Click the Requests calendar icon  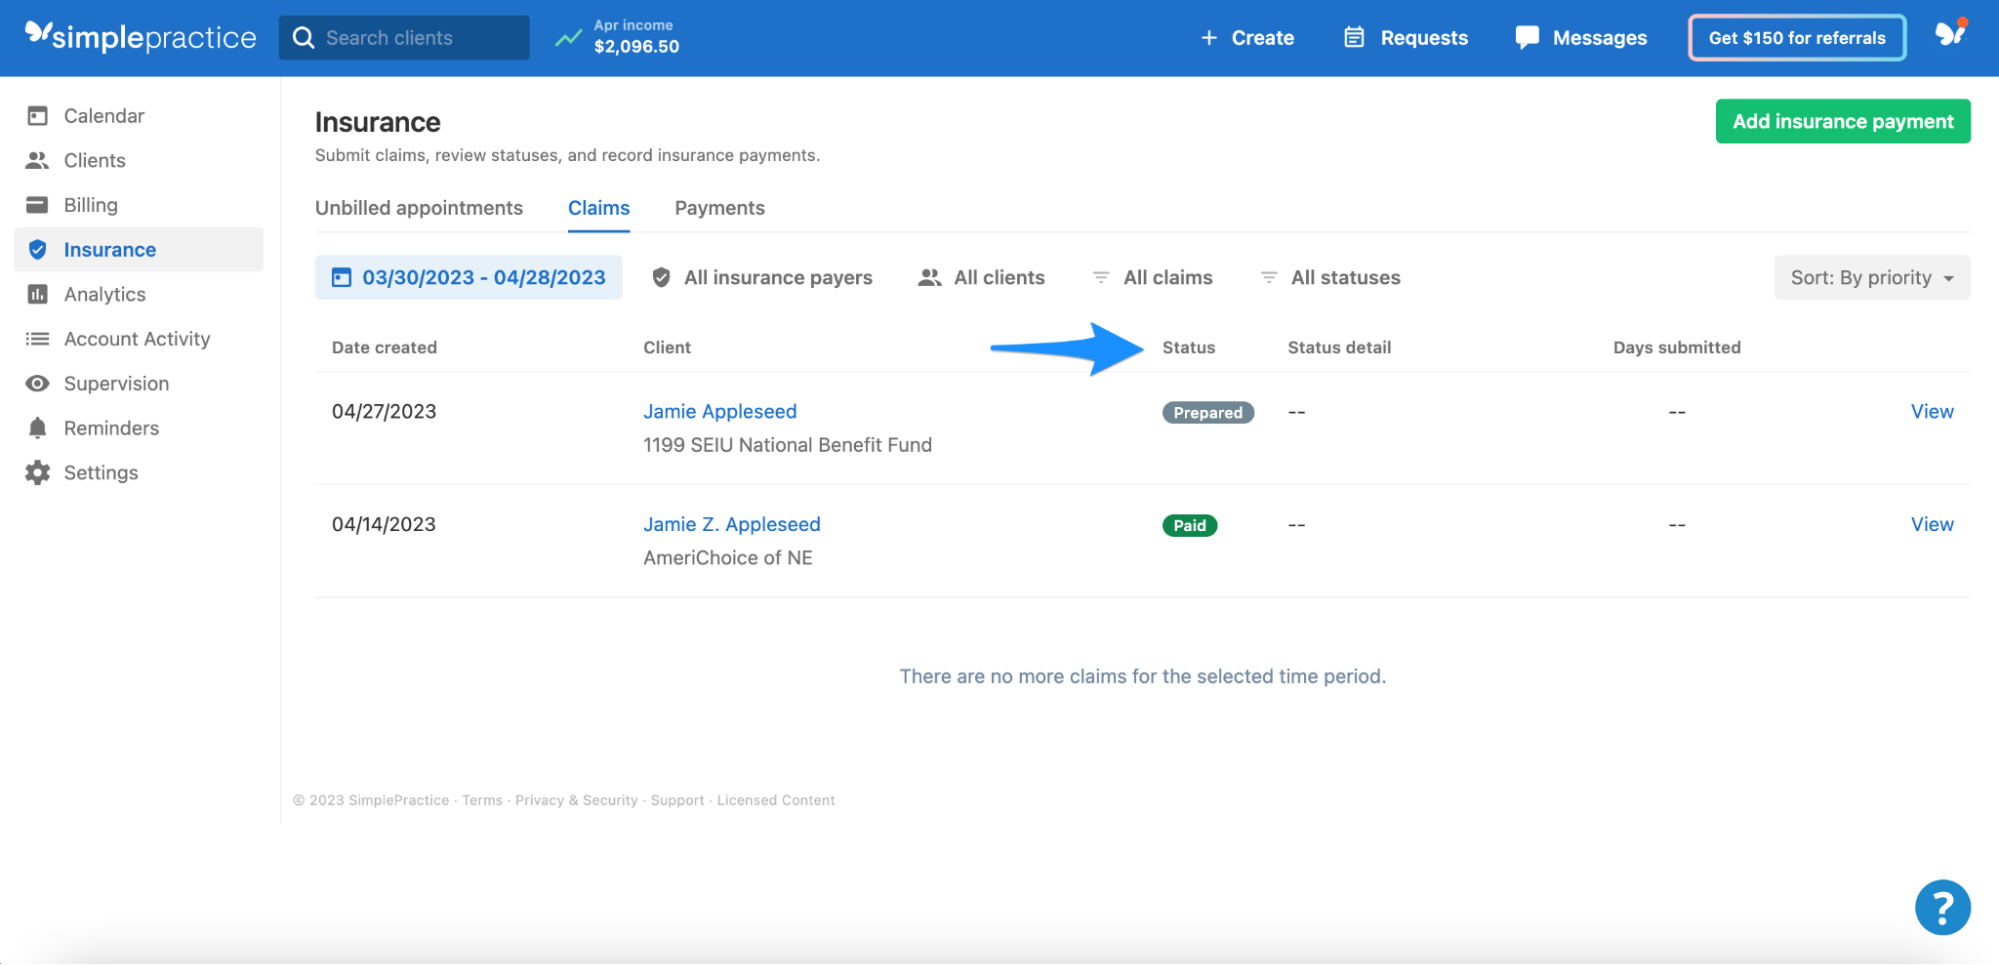point(1354,38)
